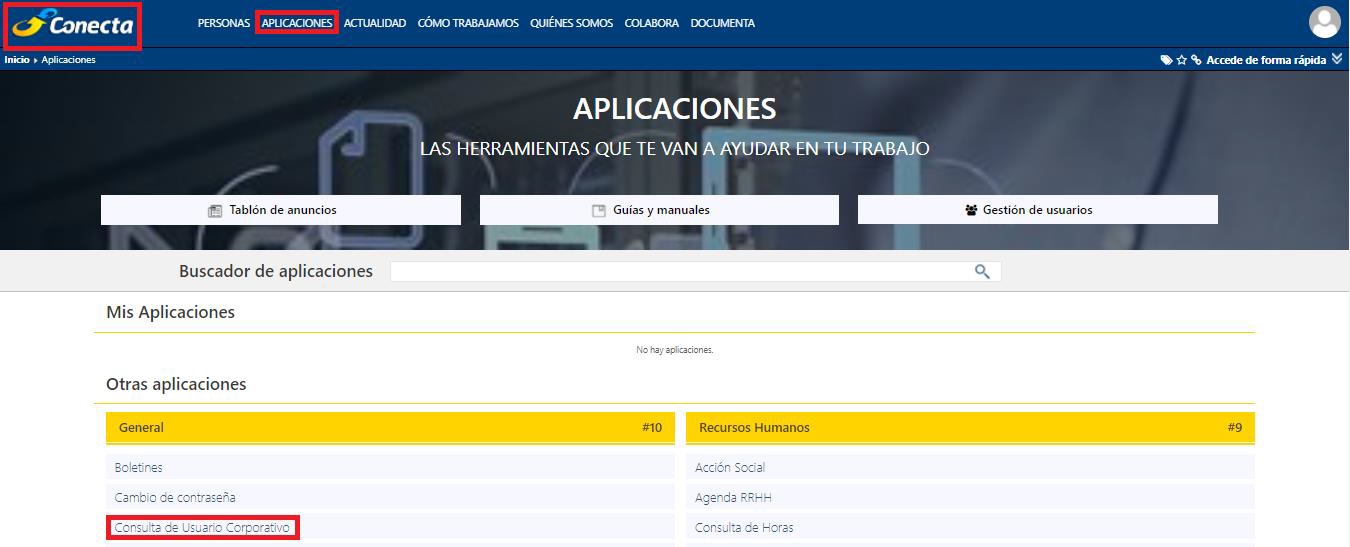Open the user profile avatar
This screenshot has height=547, width=1350.
(x=1325, y=22)
